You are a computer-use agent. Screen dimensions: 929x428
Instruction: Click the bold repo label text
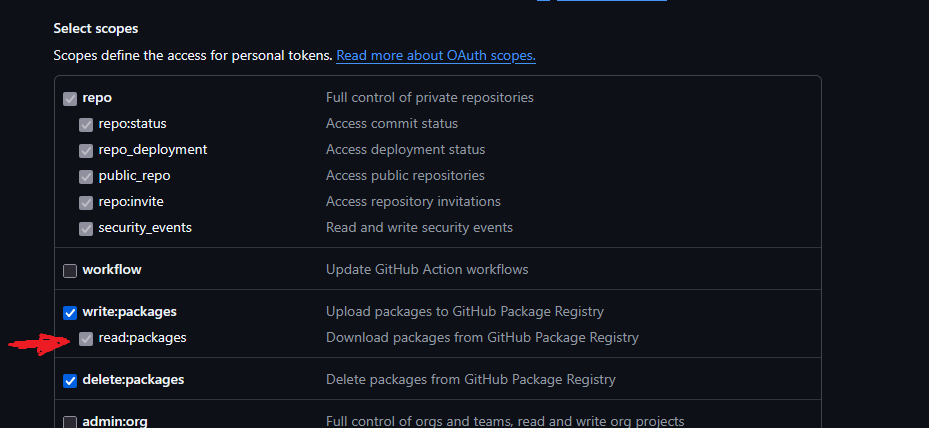(97, 98)
